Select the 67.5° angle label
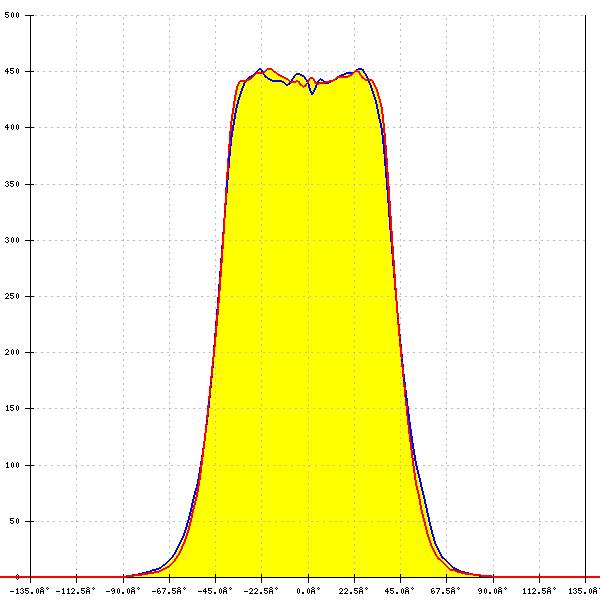This screenshot has height=600, width=600. click(x=447, y=590)
